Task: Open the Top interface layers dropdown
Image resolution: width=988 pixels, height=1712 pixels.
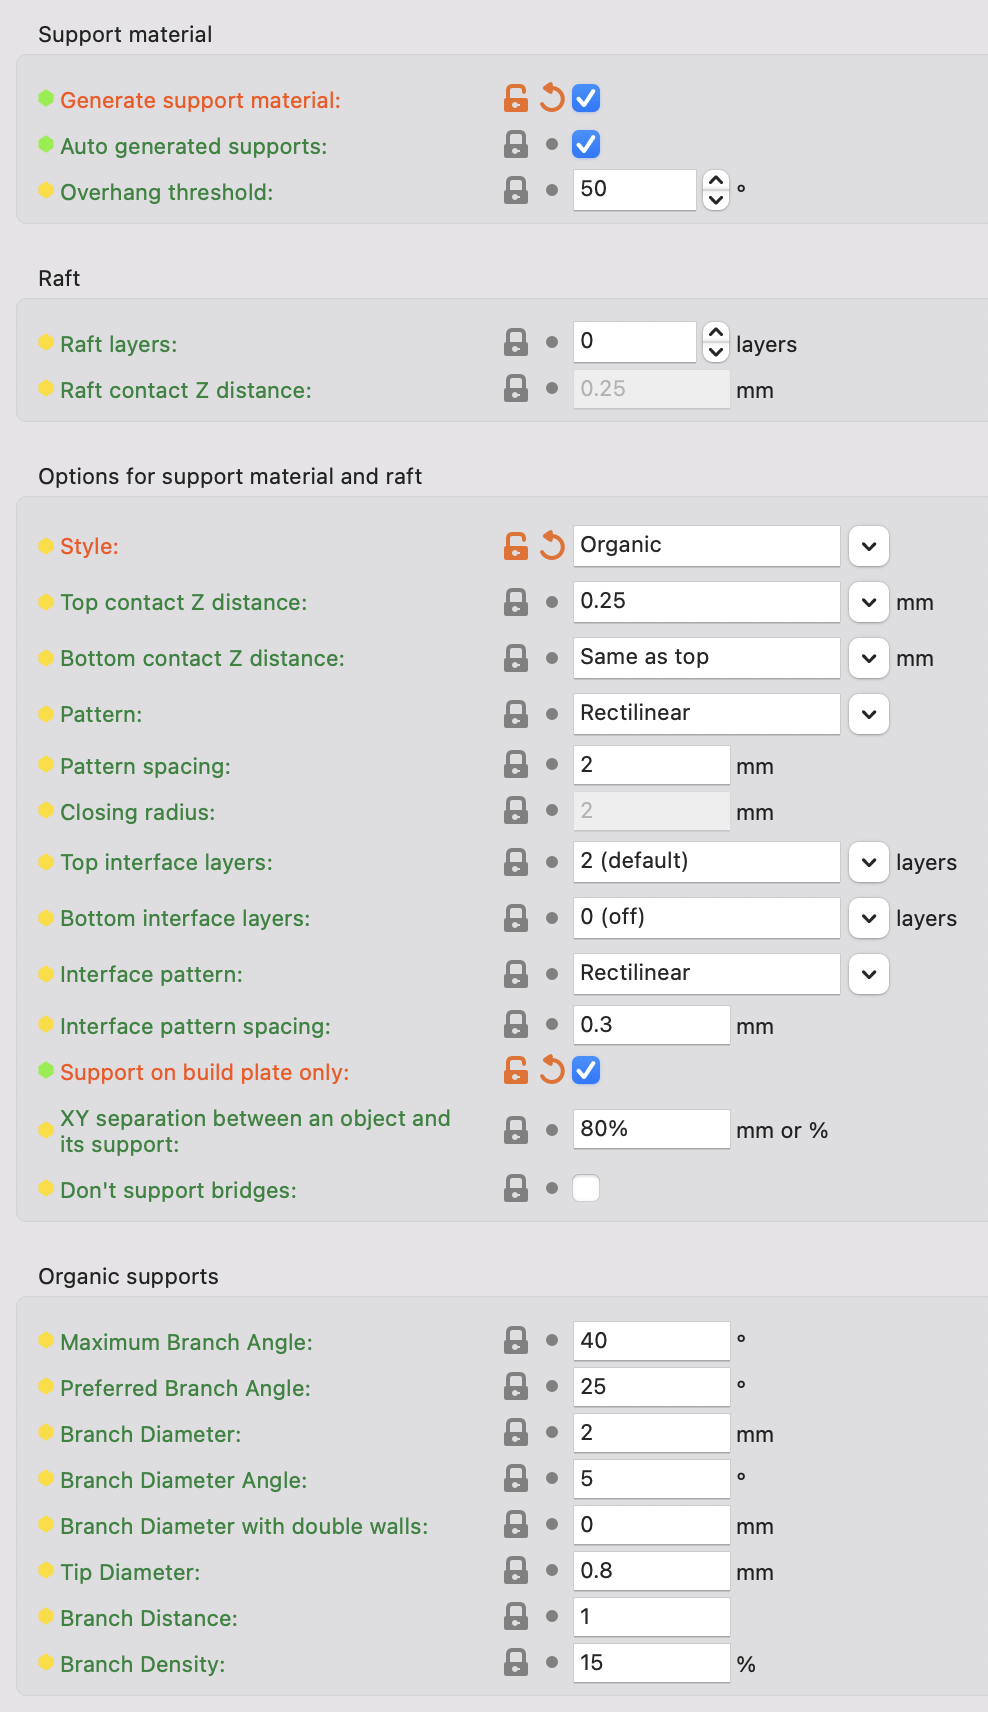Action: 868,862
